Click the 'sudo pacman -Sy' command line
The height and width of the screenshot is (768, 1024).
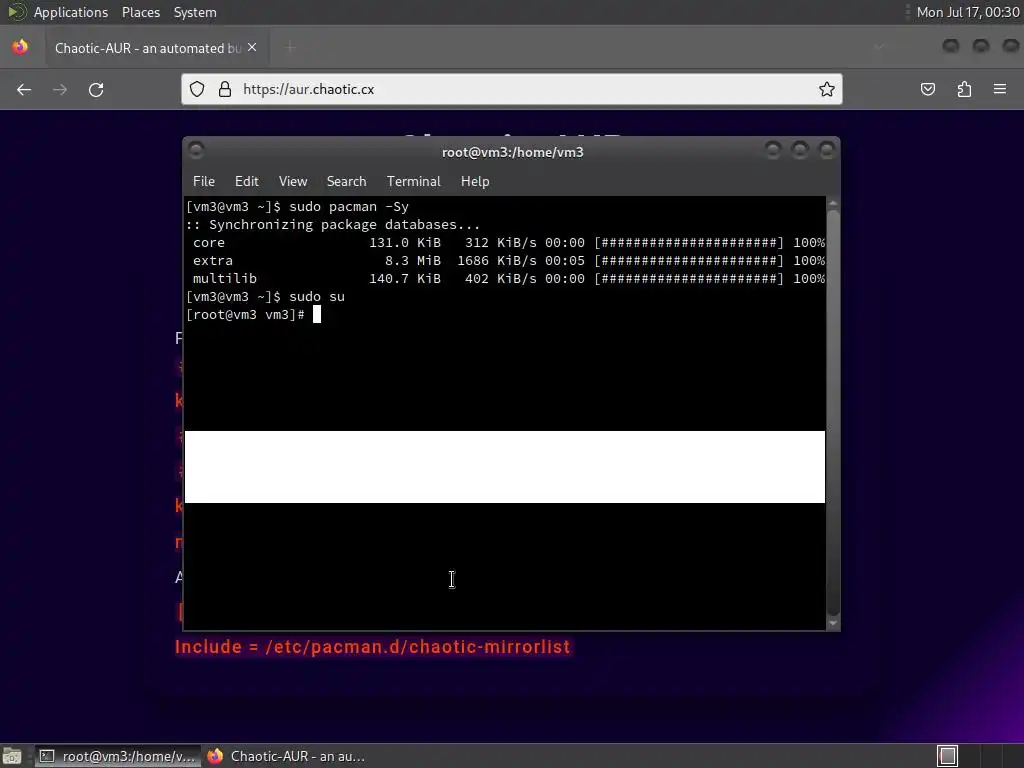coord(297,206)
